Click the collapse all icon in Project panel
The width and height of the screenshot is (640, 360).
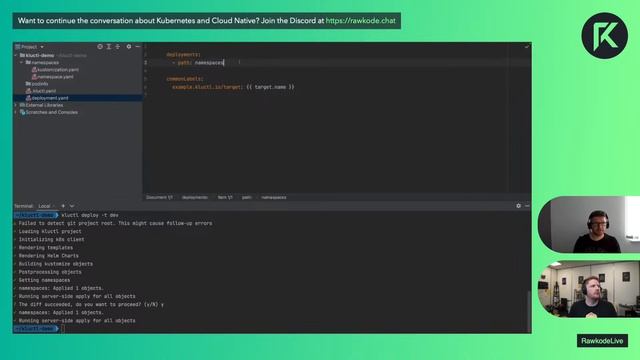click(x=118, y=47)
